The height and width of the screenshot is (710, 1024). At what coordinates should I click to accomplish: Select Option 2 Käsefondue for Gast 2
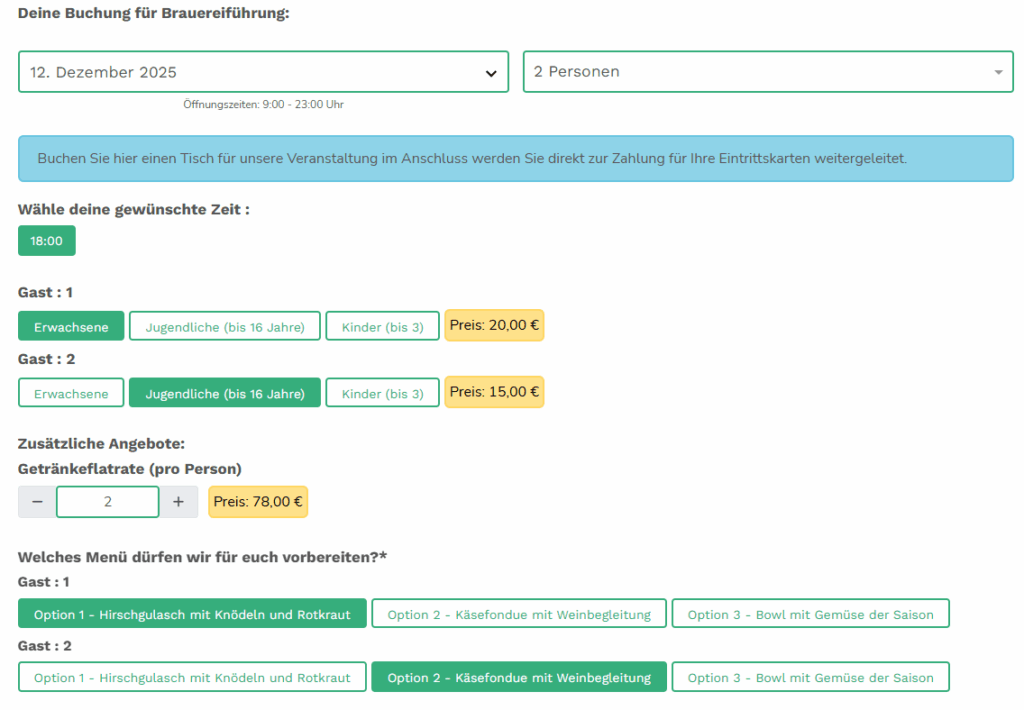(519, 677)
